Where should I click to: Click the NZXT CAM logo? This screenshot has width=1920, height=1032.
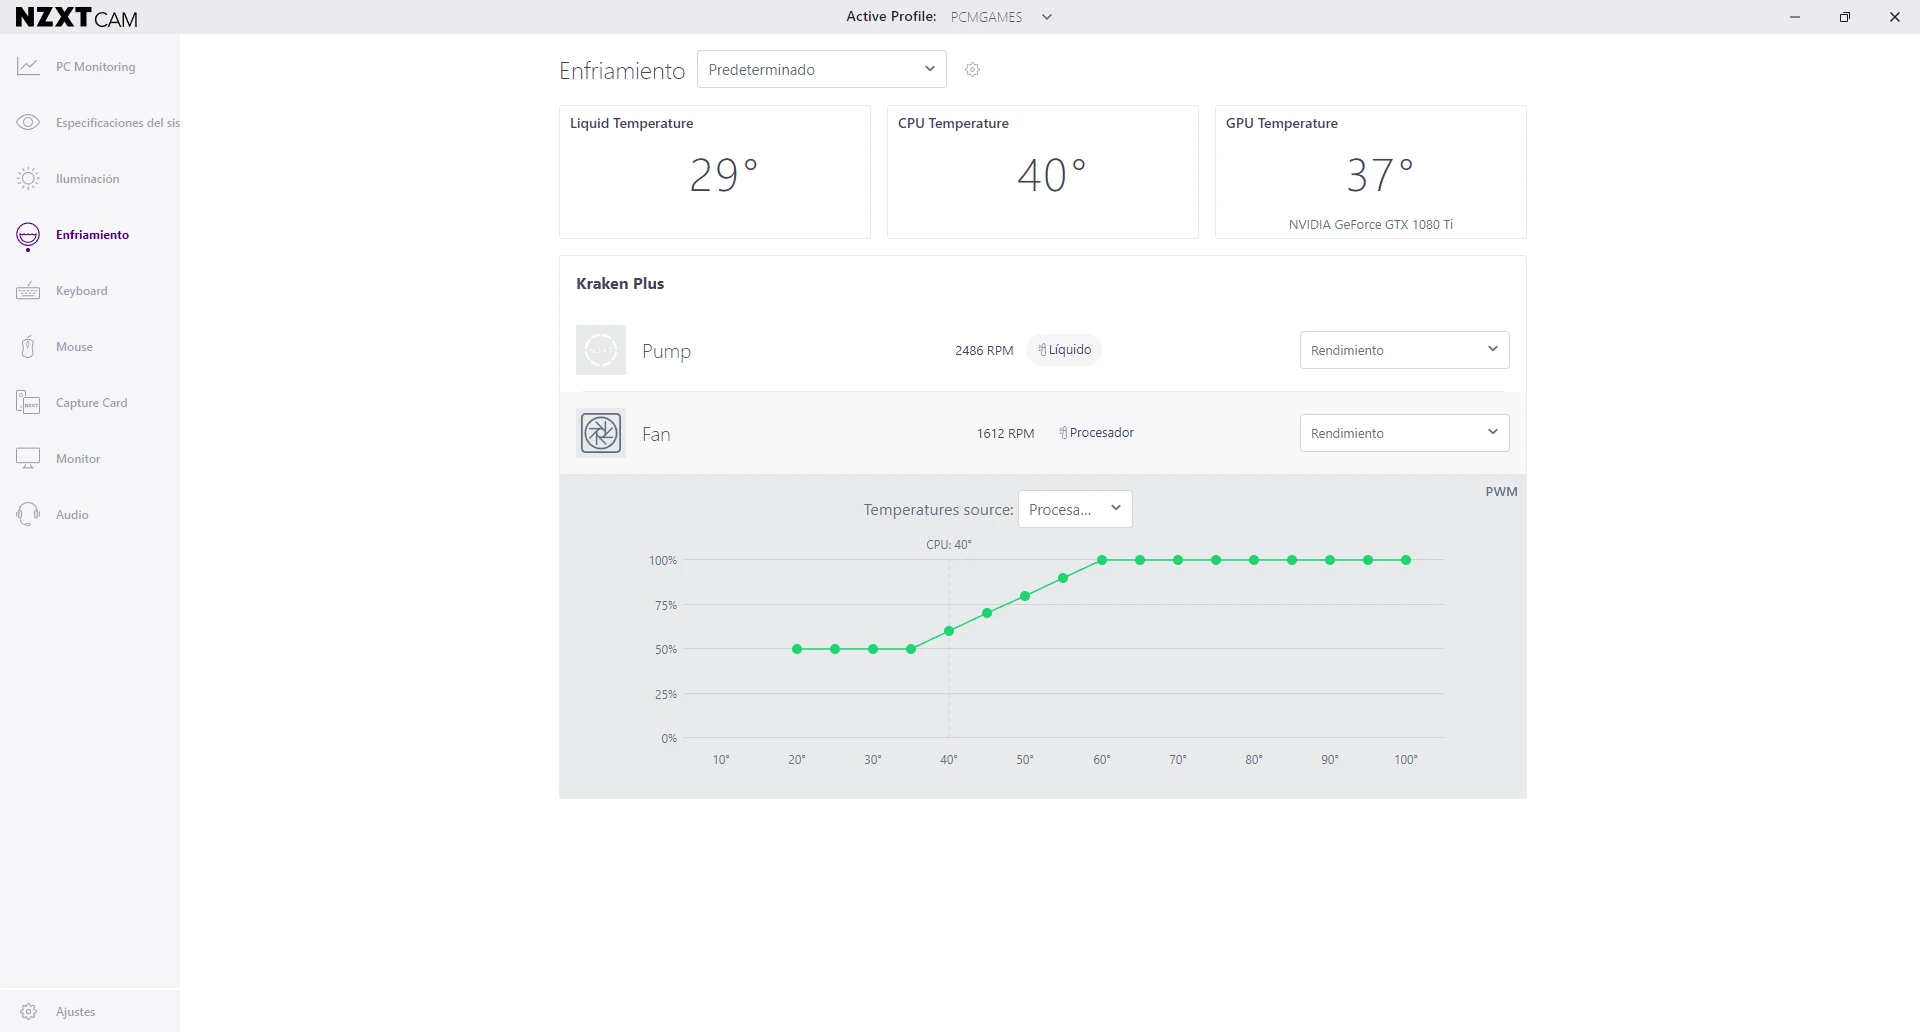[77, 17]
